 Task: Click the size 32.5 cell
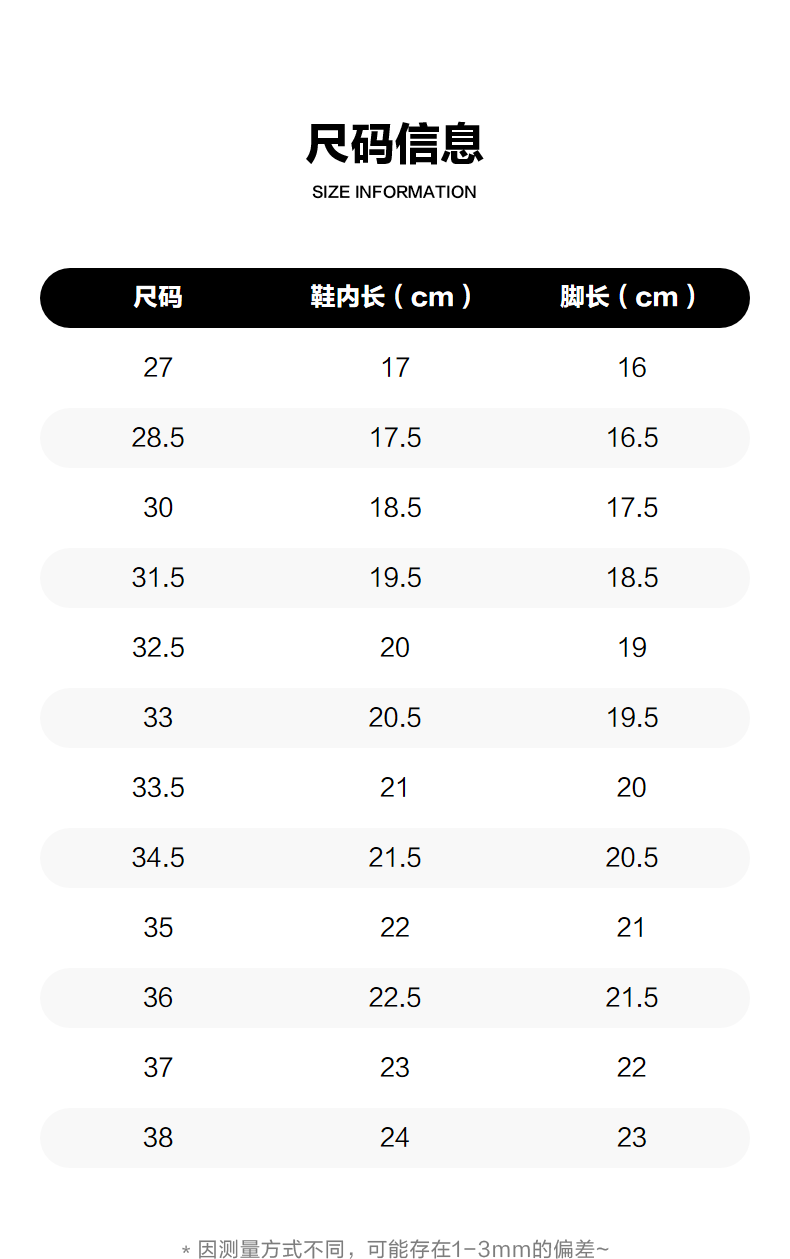click(158, 648)
